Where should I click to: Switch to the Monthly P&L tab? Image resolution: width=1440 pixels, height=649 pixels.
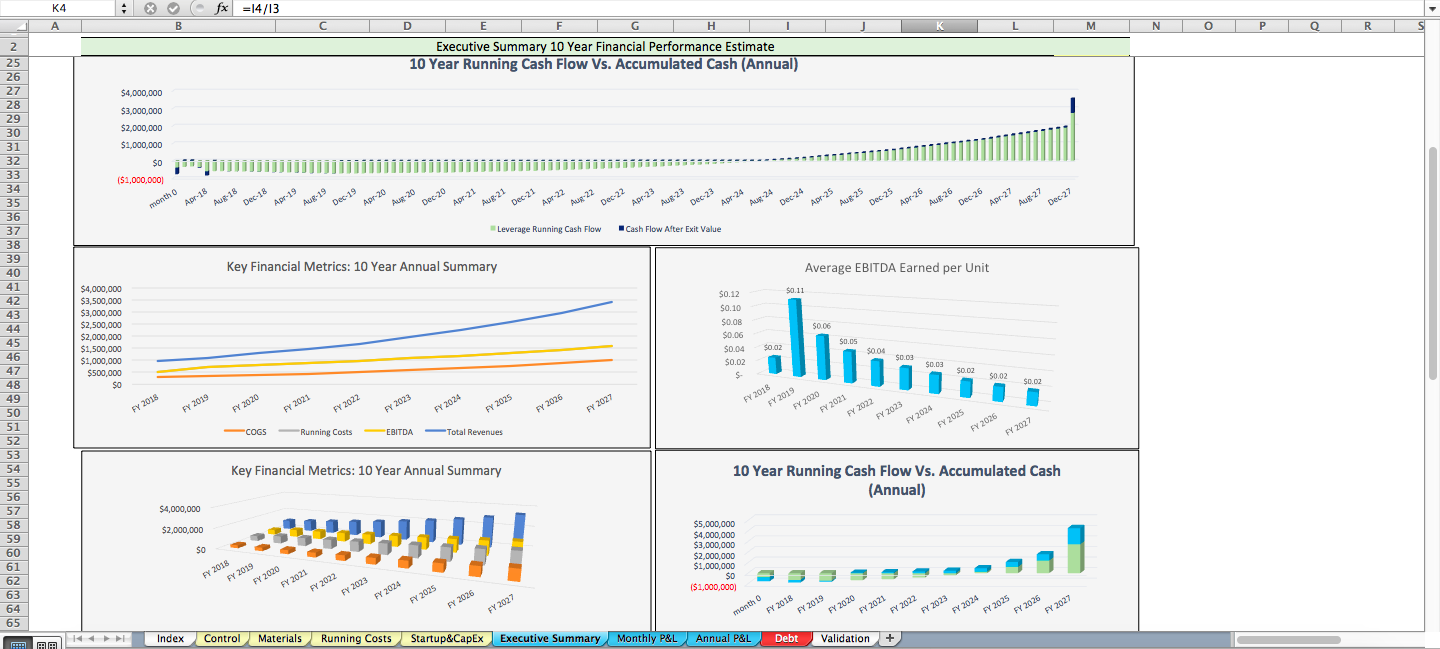[646, 637]
